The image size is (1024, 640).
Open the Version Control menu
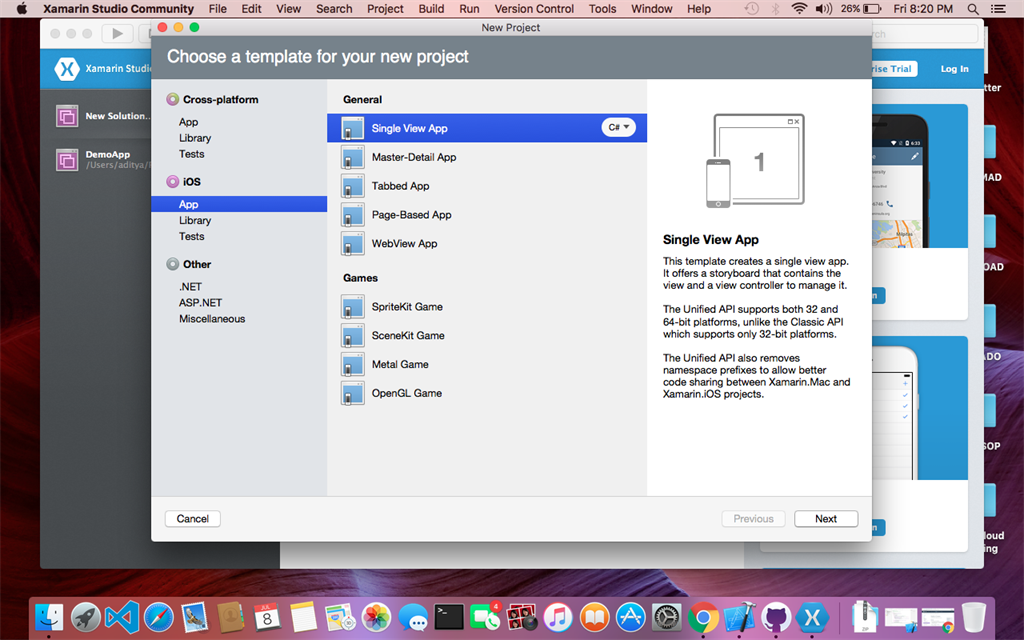point(534,8)
